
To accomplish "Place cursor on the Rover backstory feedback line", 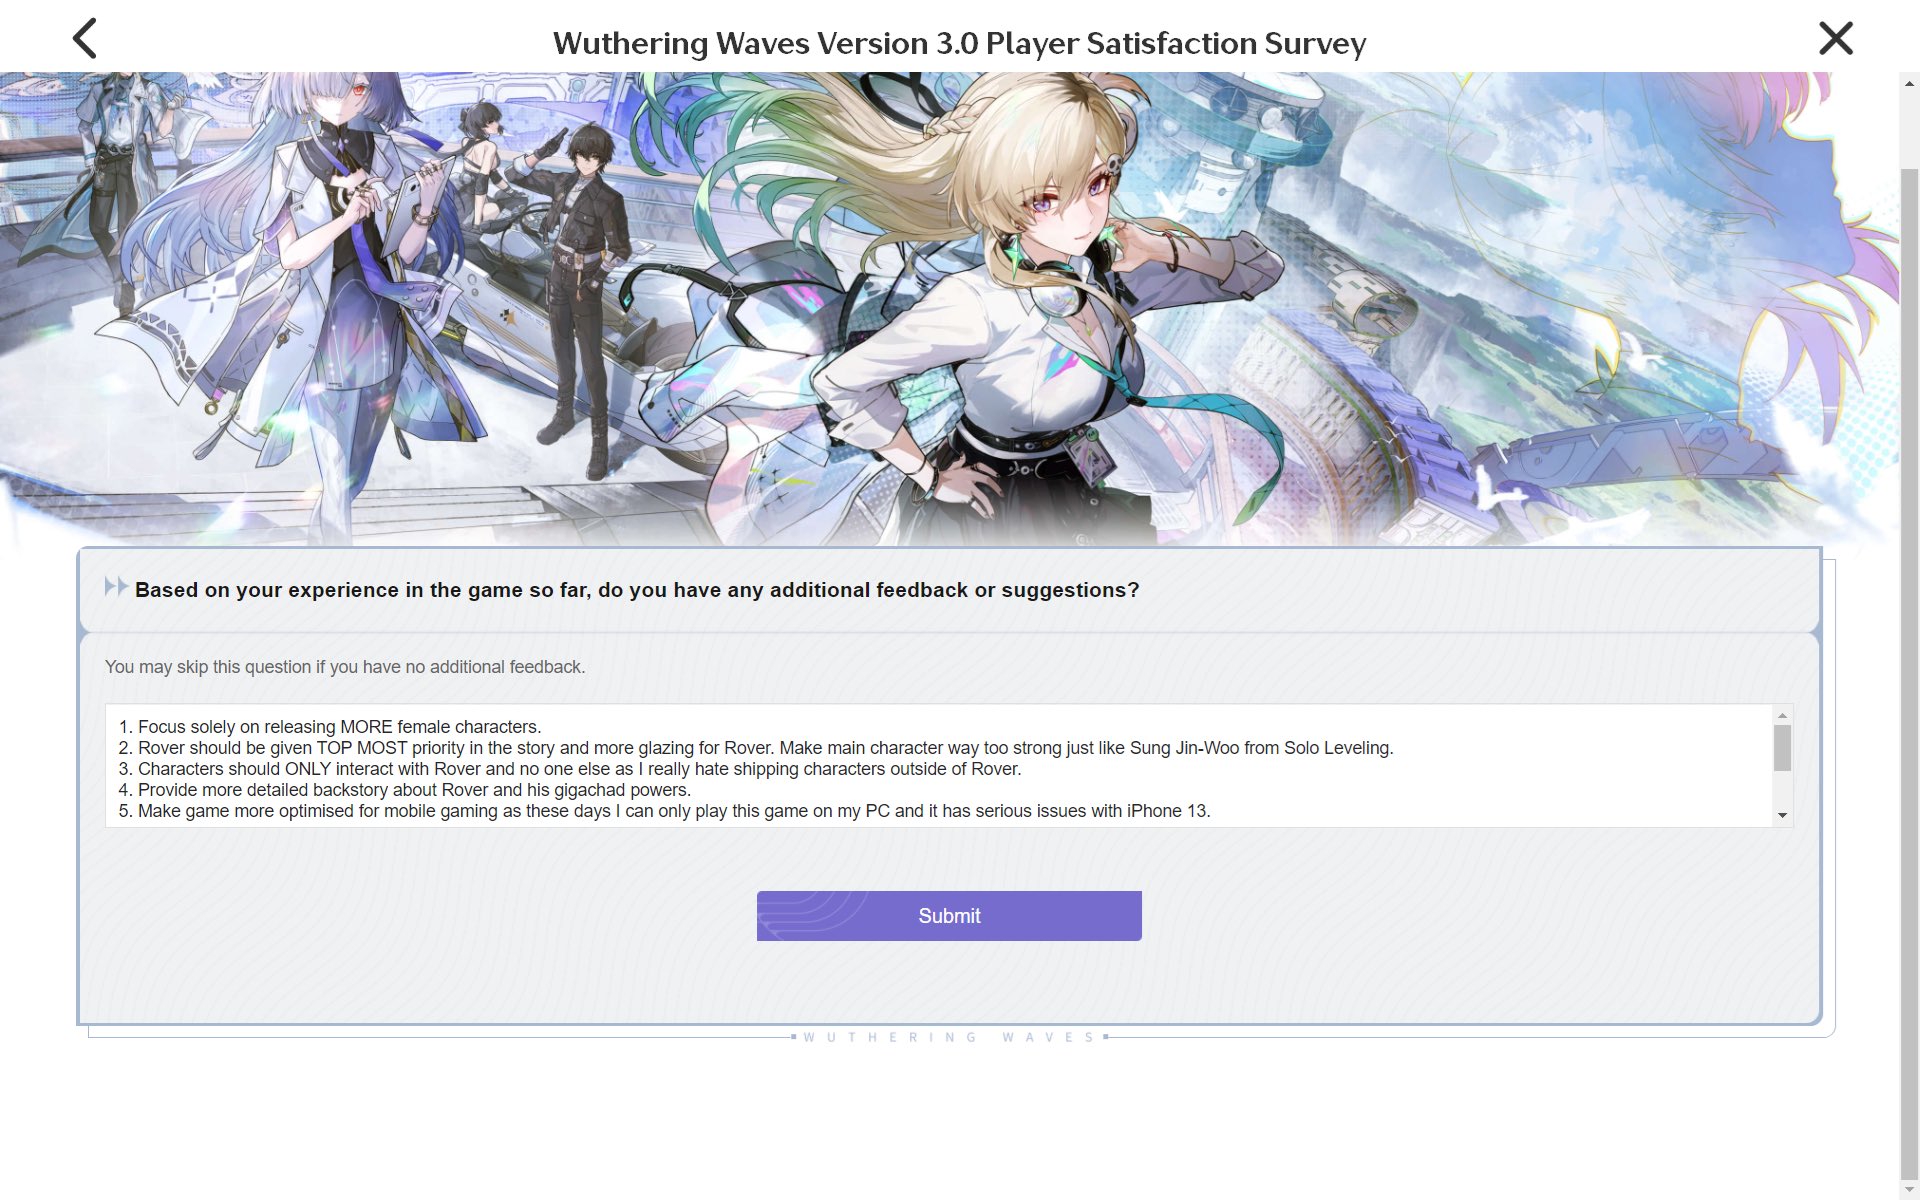I will pos(404,790).
